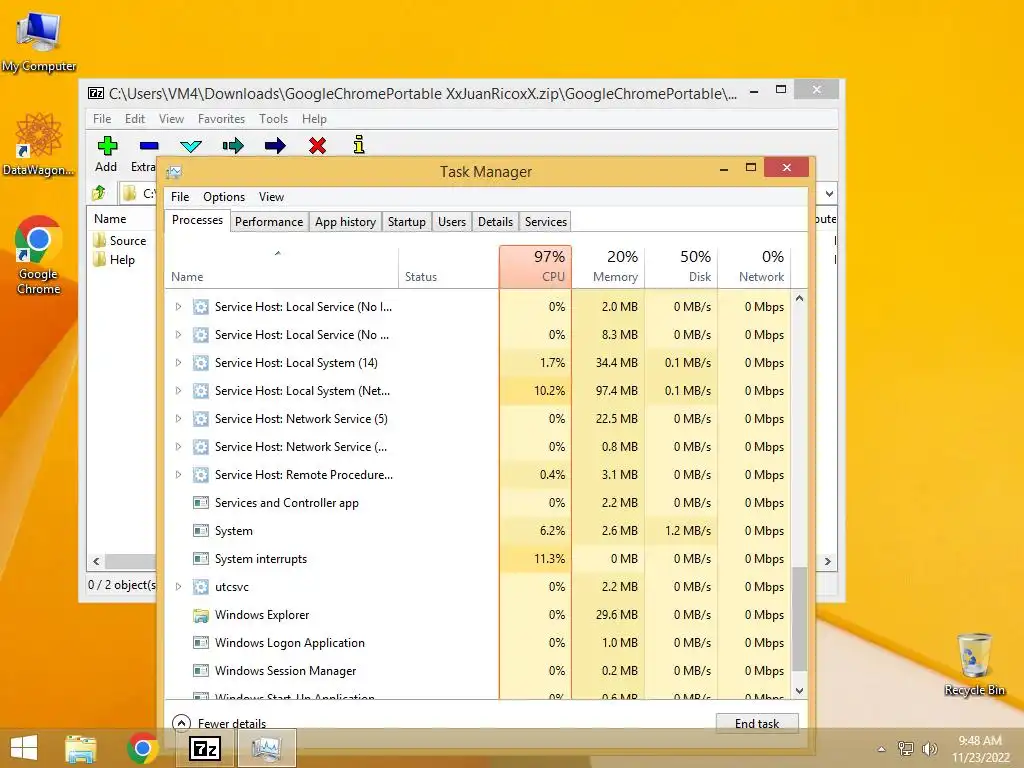Viewport: 1024px width, 768px height.
Task: Expand Service Host: Local Service (No l...
Action: (178, 307)
